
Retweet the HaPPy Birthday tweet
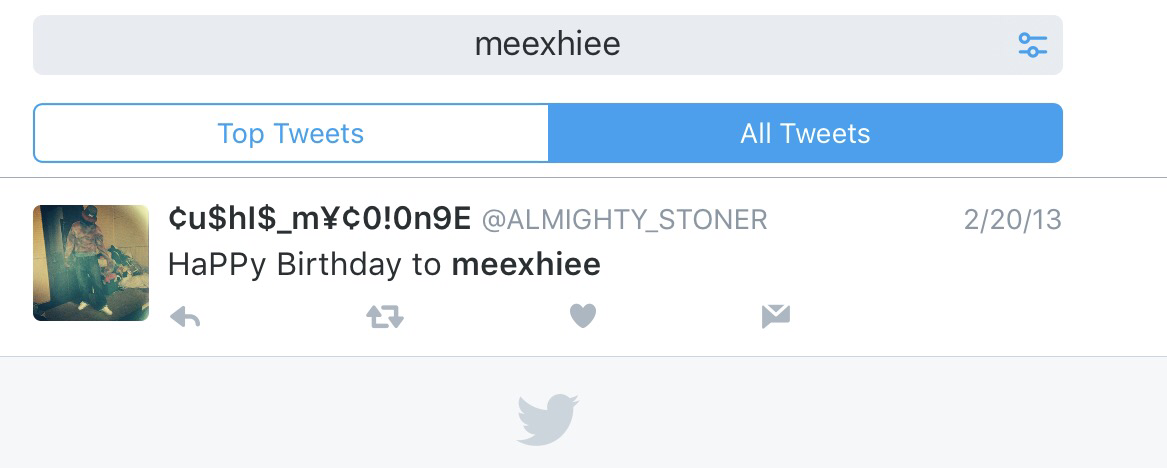[x=385, y=317]
